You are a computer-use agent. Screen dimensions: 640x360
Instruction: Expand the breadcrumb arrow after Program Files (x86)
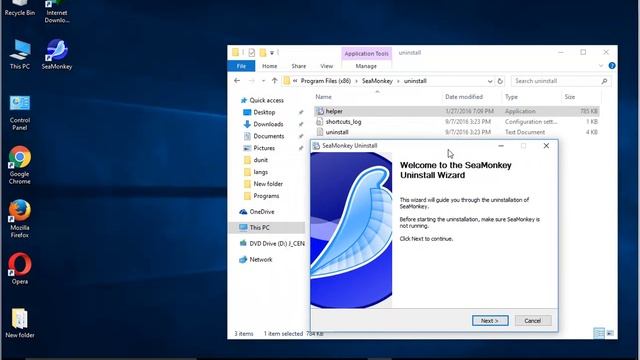tap(356, 81)
